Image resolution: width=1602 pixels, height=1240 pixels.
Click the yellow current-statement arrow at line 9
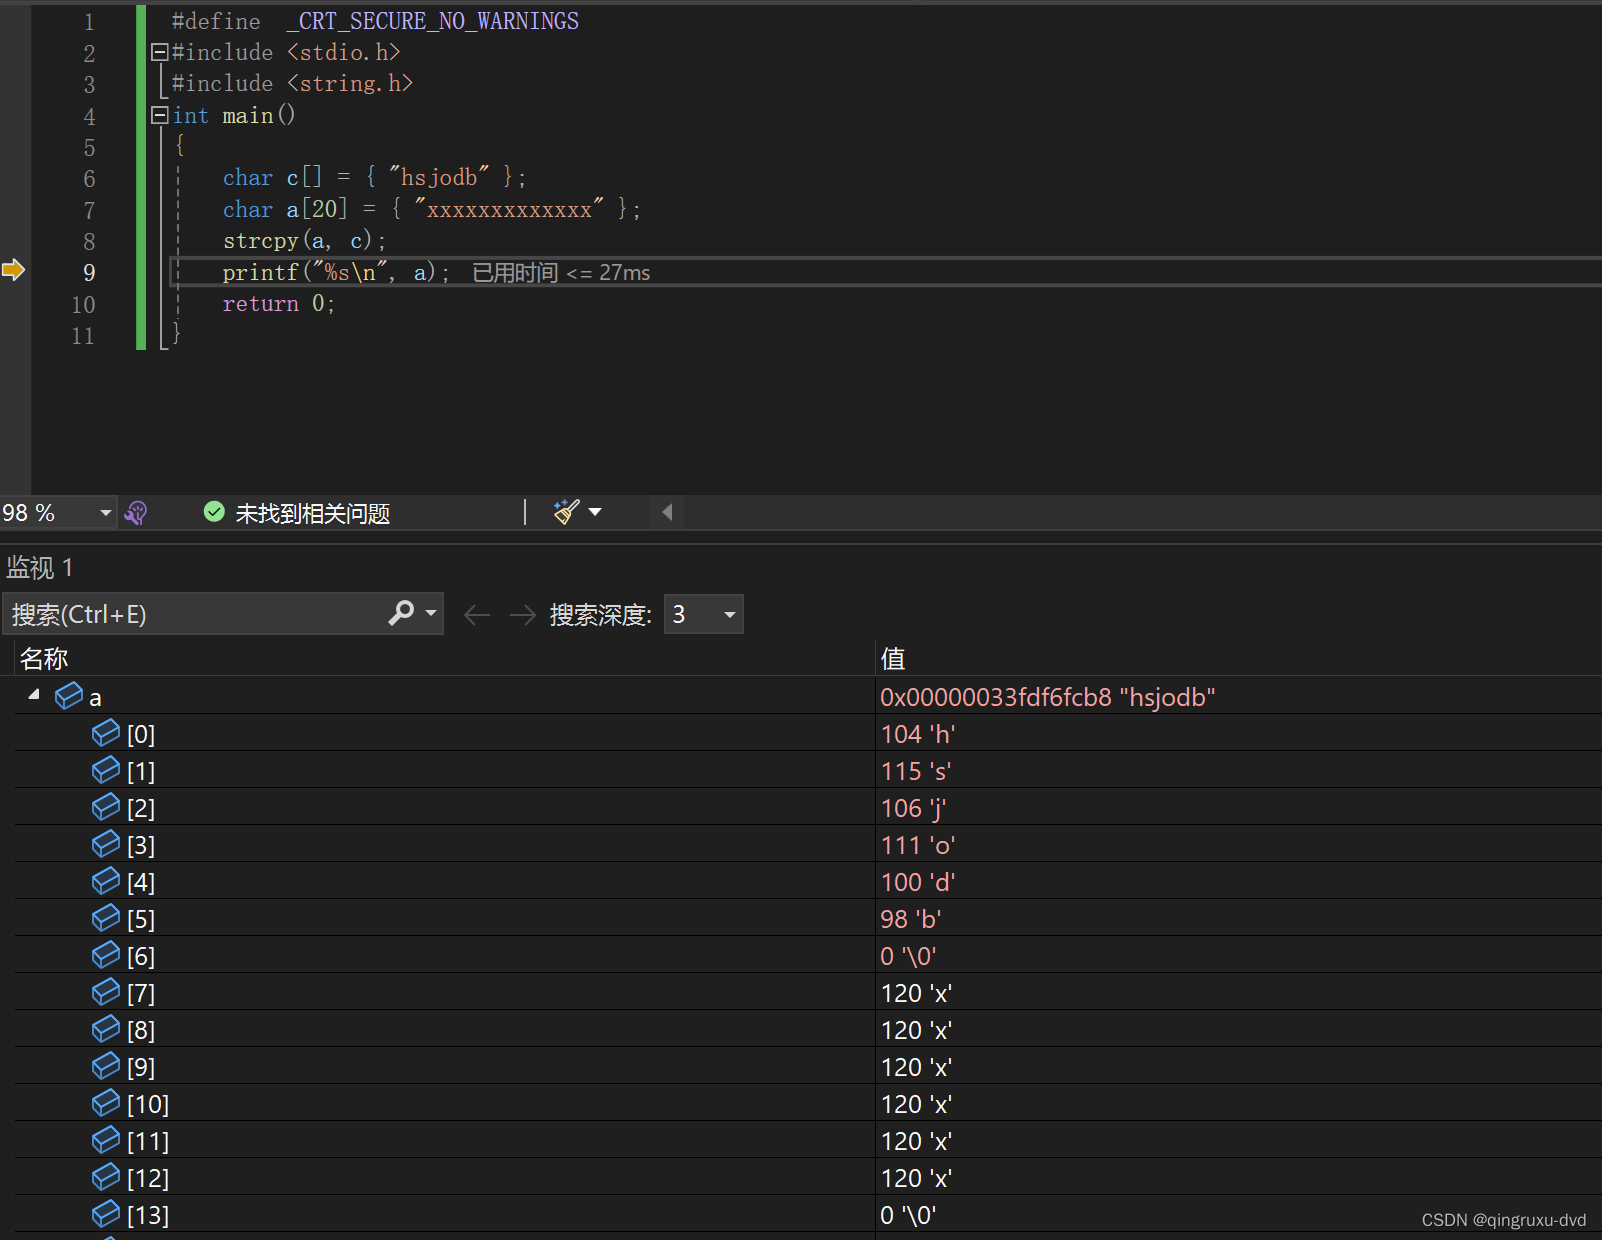13,270
